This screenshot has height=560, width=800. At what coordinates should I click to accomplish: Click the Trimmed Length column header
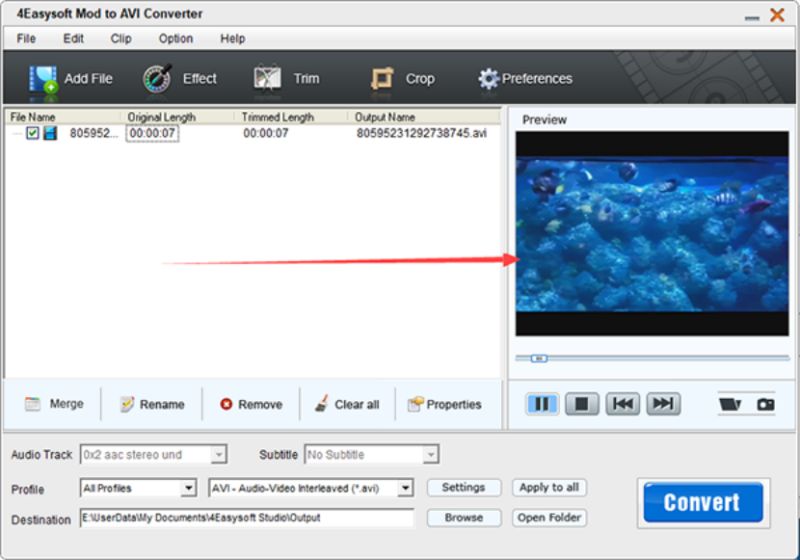[x=291, y=117]
